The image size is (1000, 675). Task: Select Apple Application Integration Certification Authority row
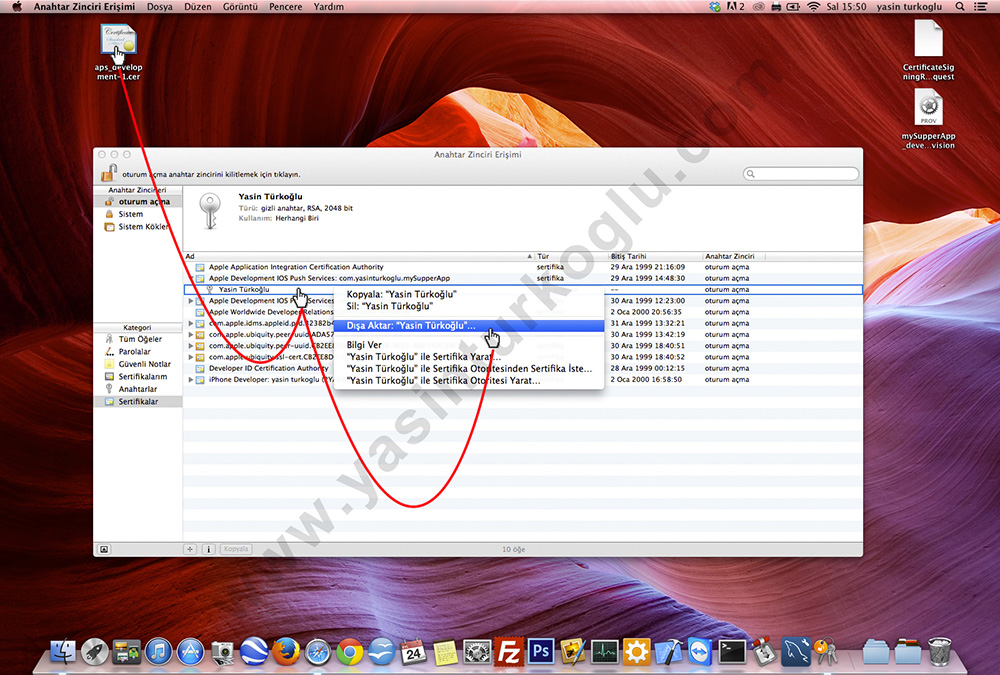pyautogui.click(x=522, y=267)
